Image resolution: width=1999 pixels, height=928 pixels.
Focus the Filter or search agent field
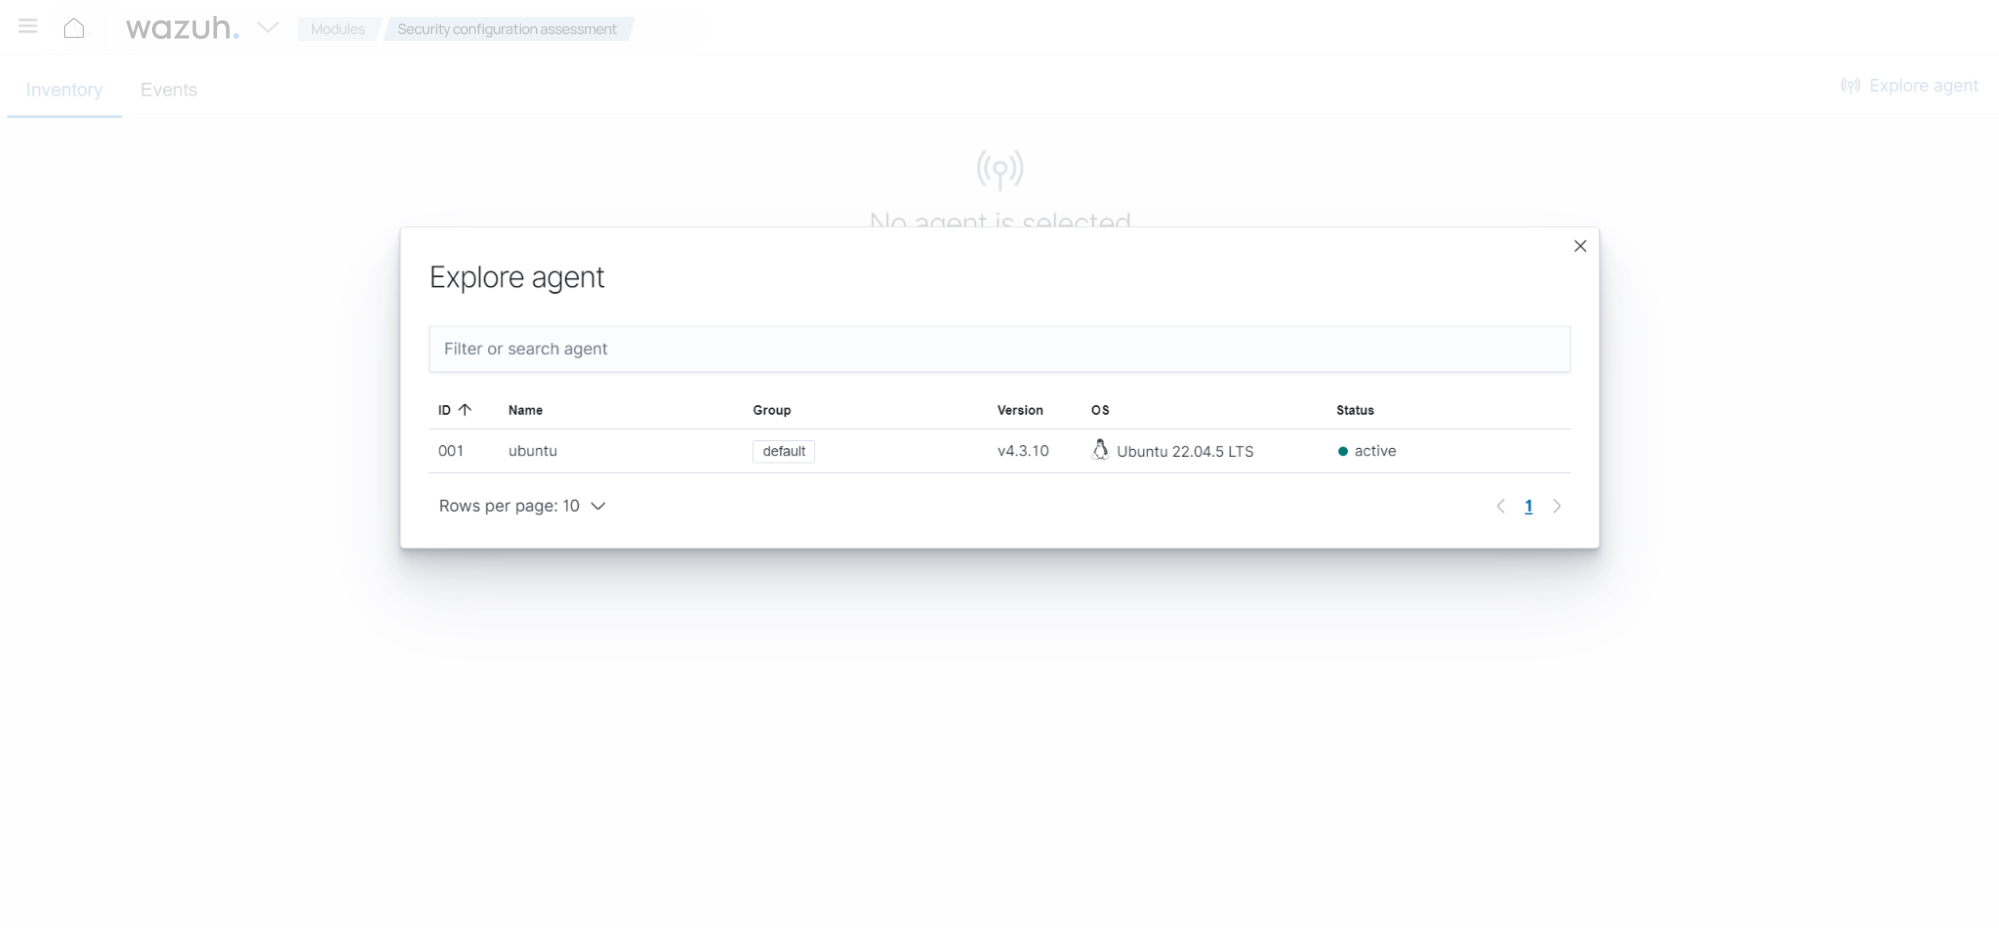[x=999, y=349]
